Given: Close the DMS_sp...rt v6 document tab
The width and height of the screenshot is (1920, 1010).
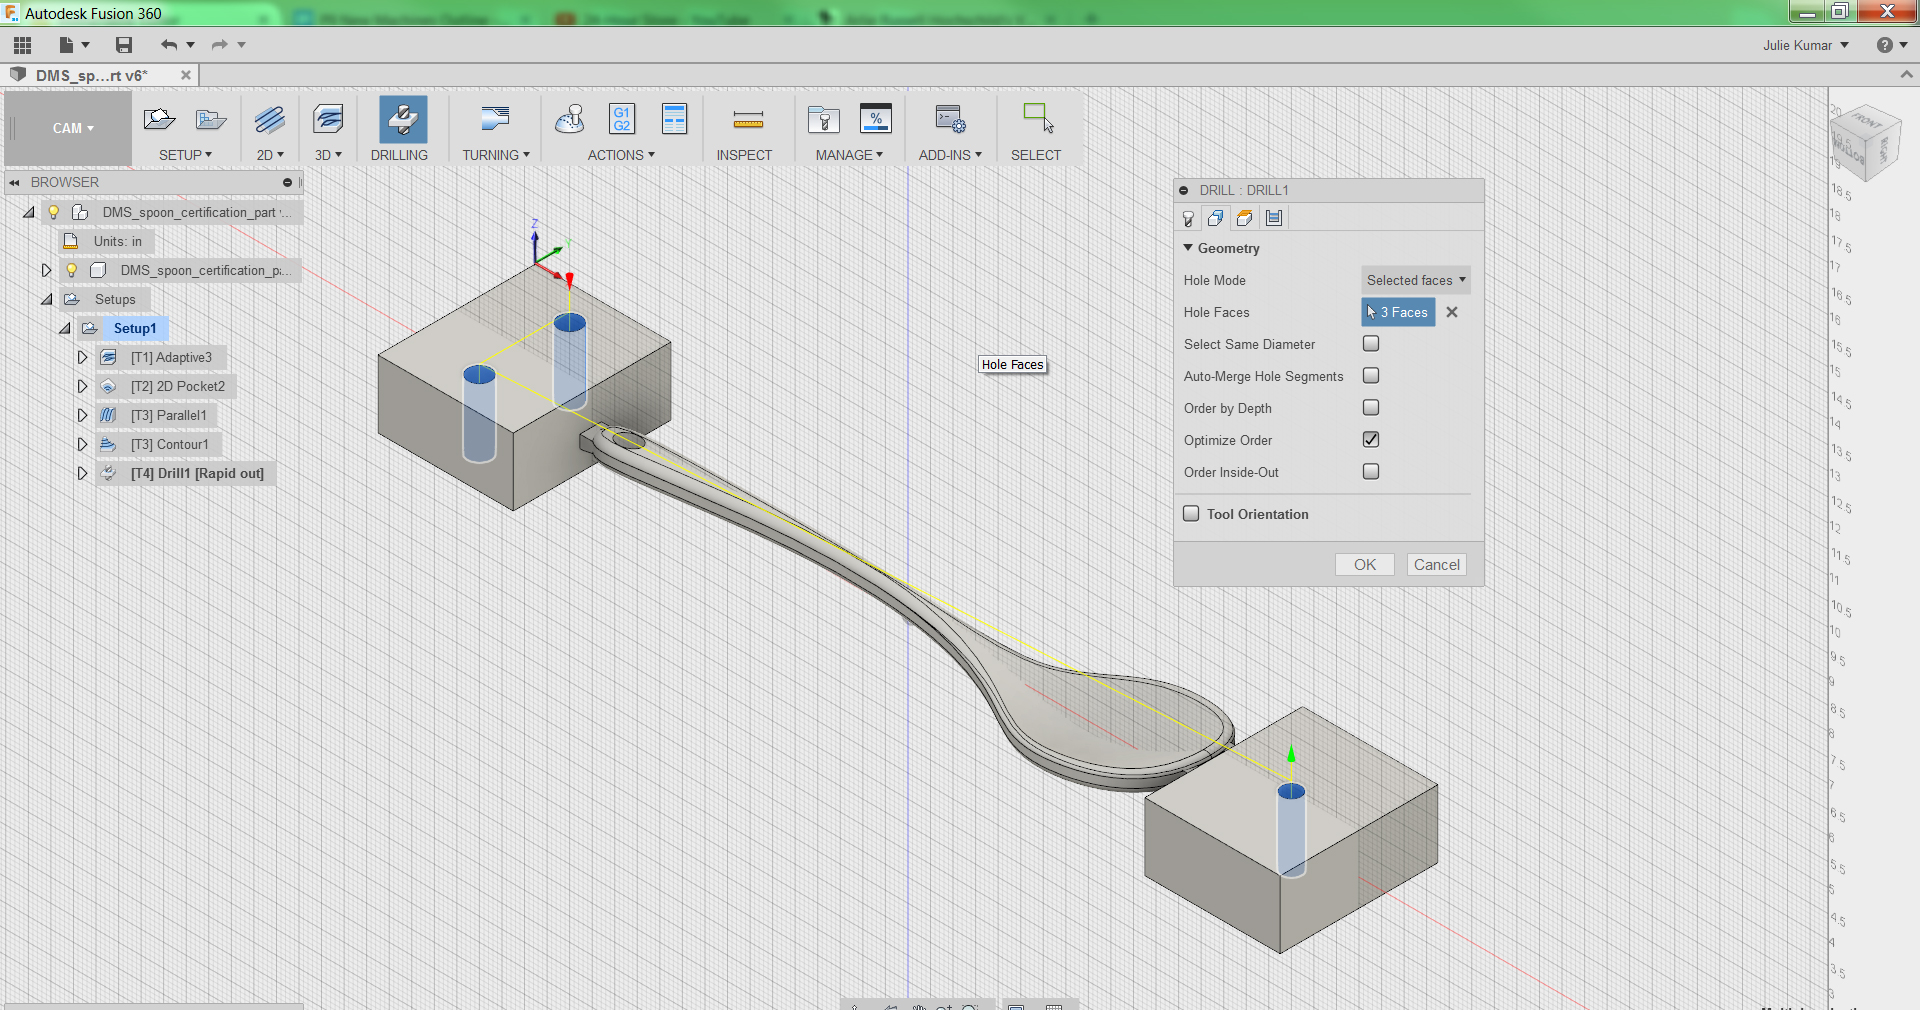Looking at the screenshot, I should coord(186,75).
